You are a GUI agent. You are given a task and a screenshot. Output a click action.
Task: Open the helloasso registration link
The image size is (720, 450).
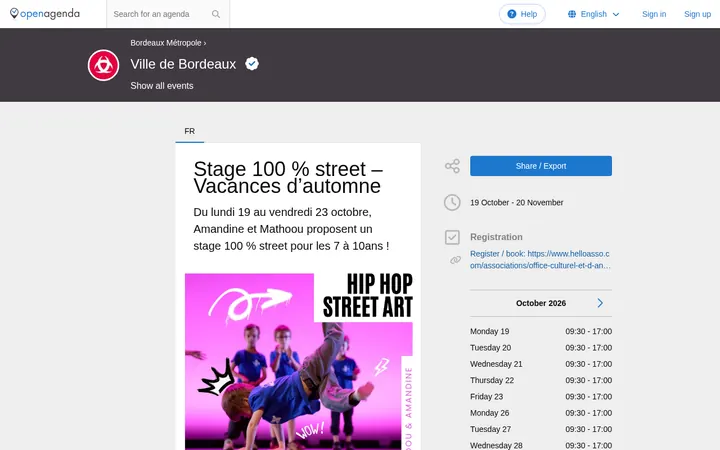coord(540,259)
